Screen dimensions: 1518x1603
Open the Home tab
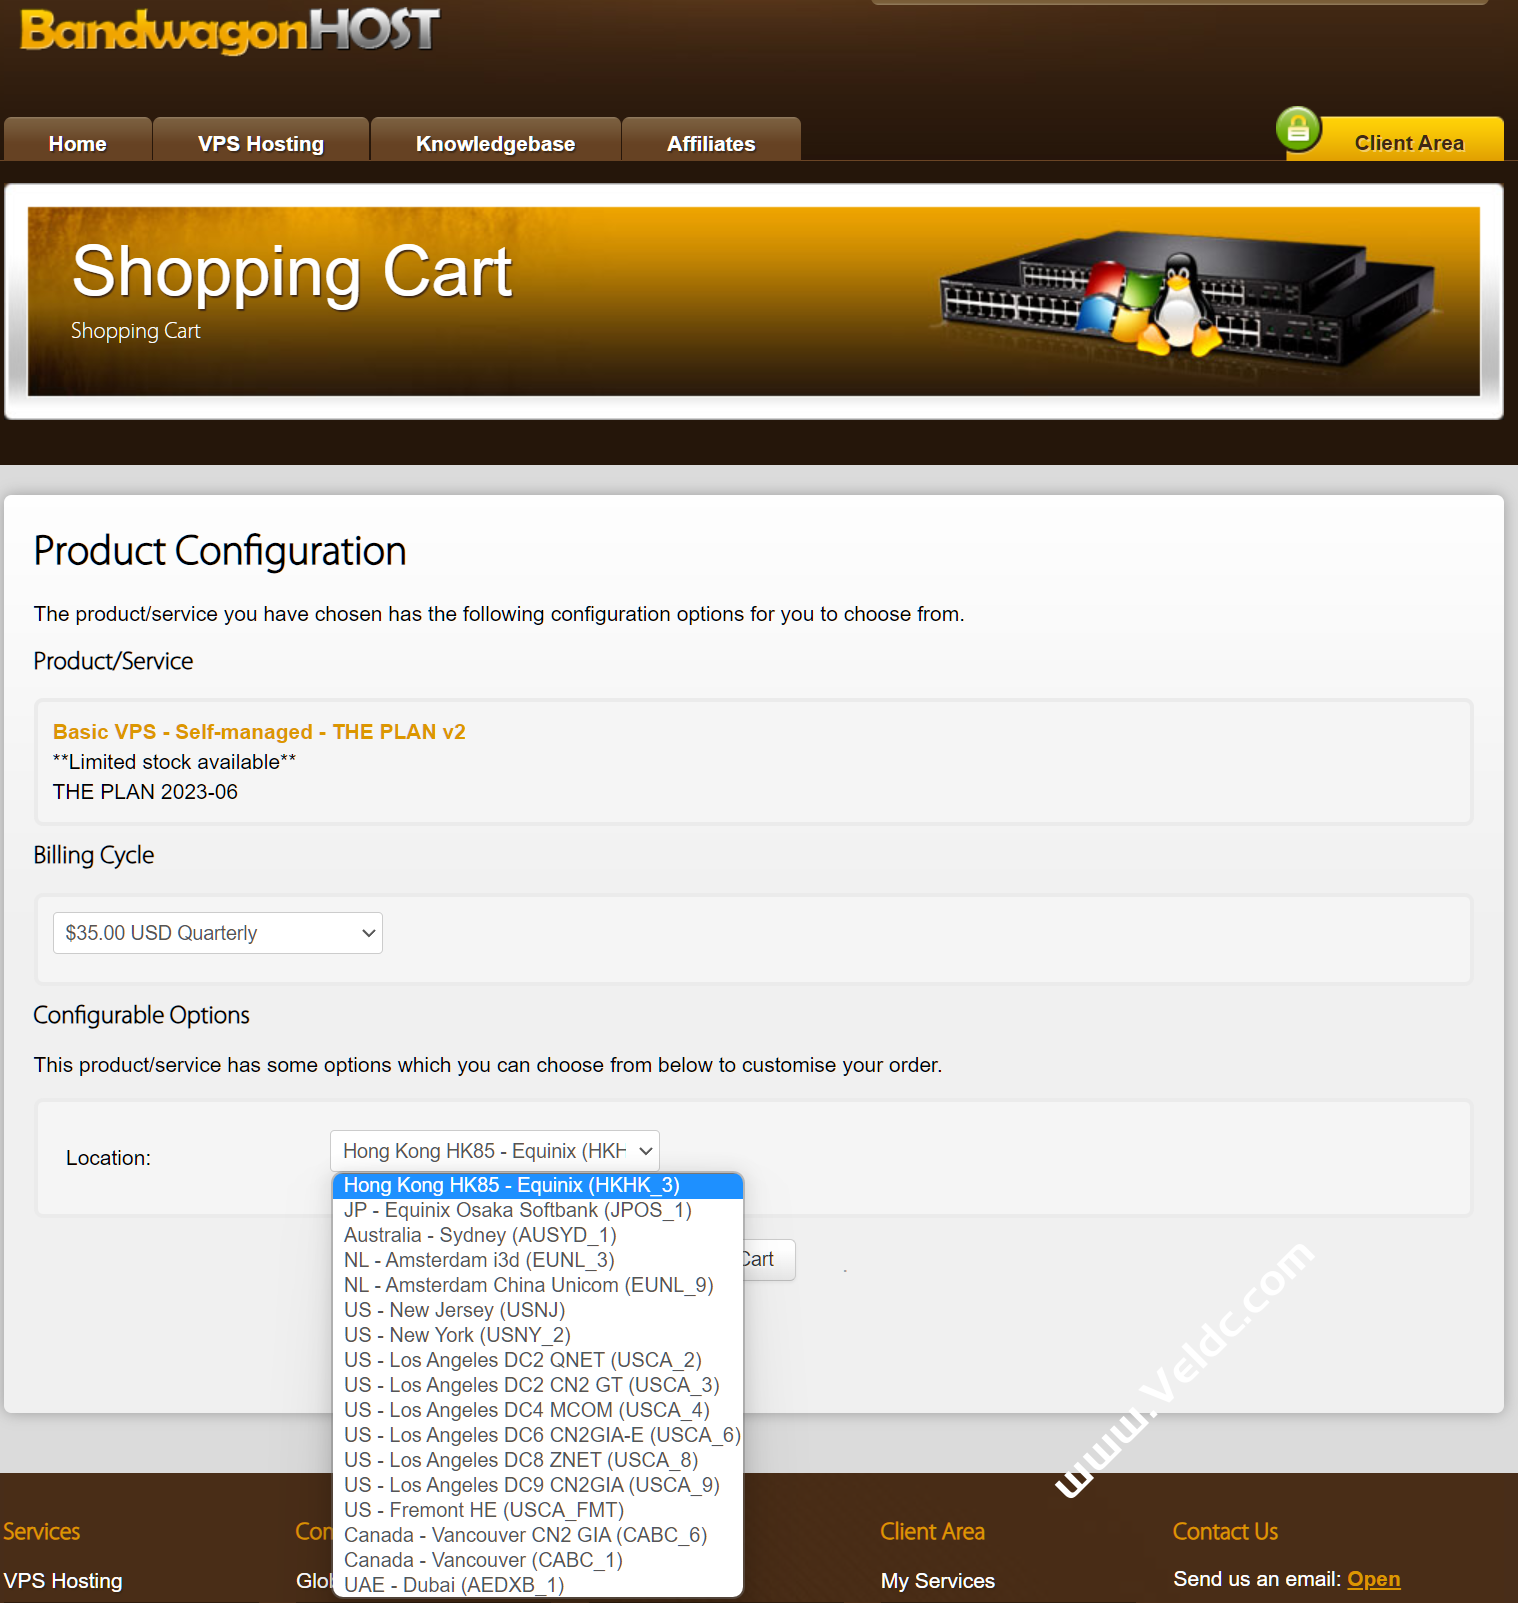click(77, 143)
